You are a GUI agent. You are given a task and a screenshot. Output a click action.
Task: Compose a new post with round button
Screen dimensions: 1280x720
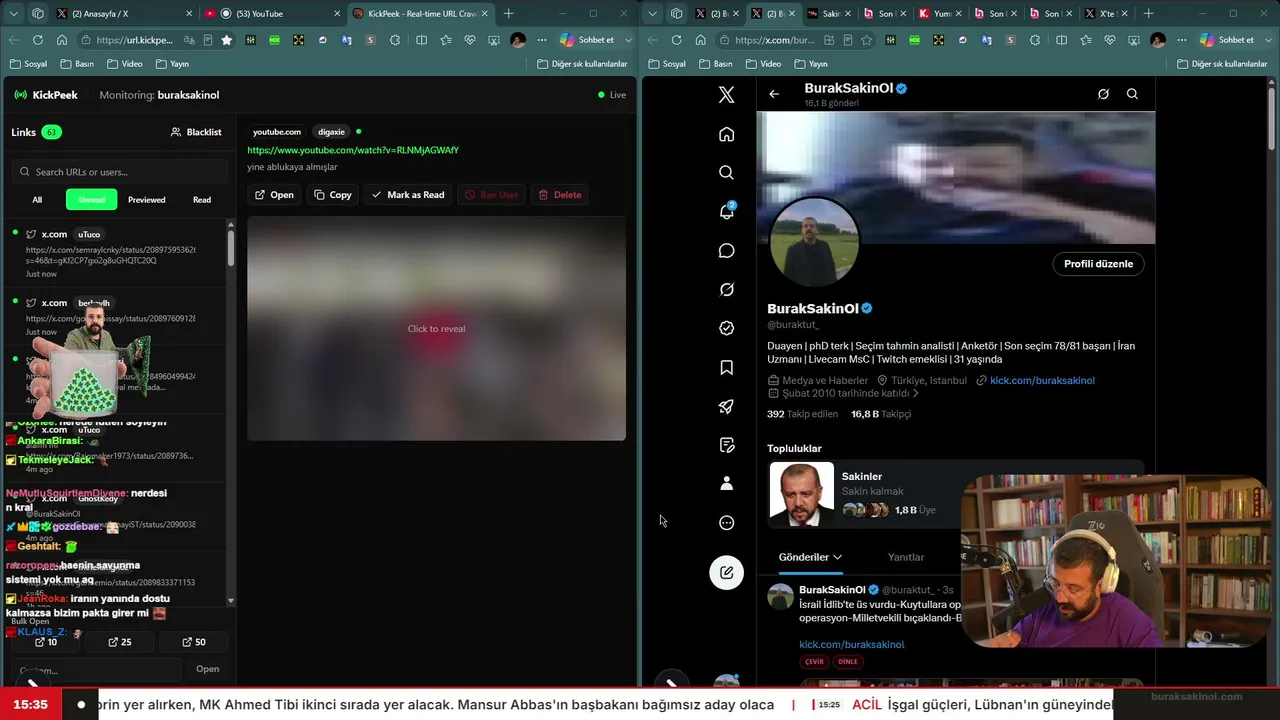[727, 572]
